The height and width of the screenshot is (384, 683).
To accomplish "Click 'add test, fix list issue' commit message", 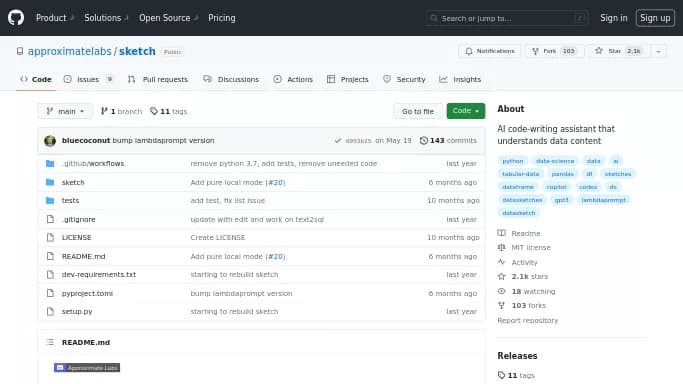I will [227, 201].
